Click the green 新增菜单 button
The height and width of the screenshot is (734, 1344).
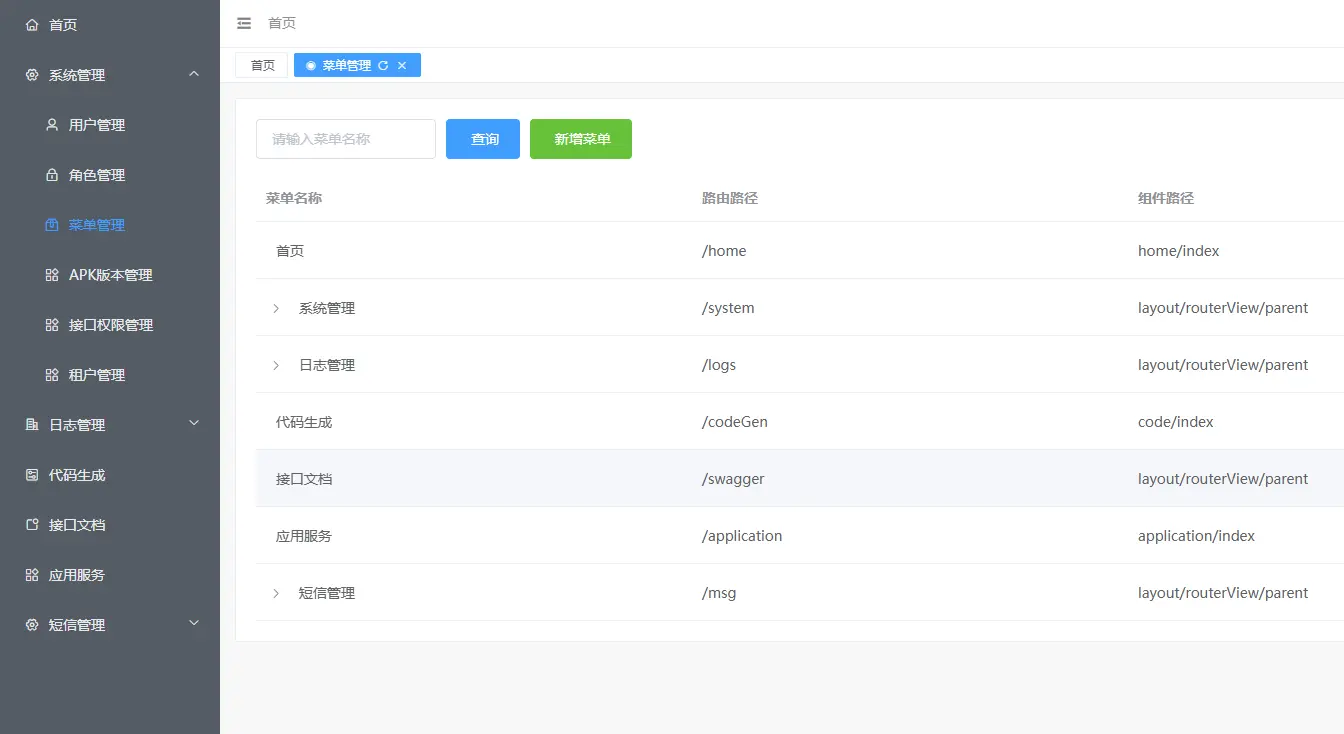tap(580, 139)
